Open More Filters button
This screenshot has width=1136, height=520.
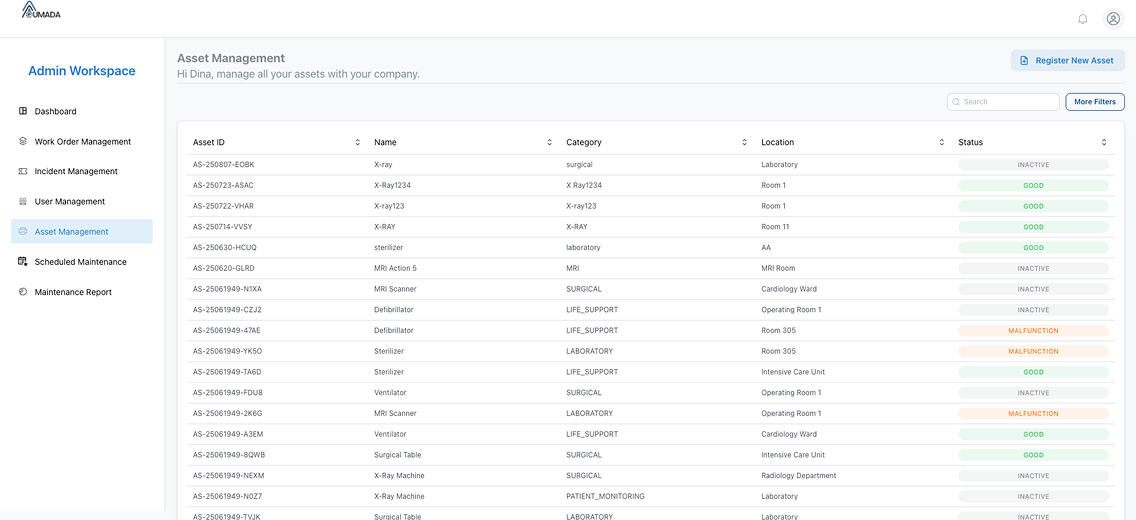coord(1094,102)
